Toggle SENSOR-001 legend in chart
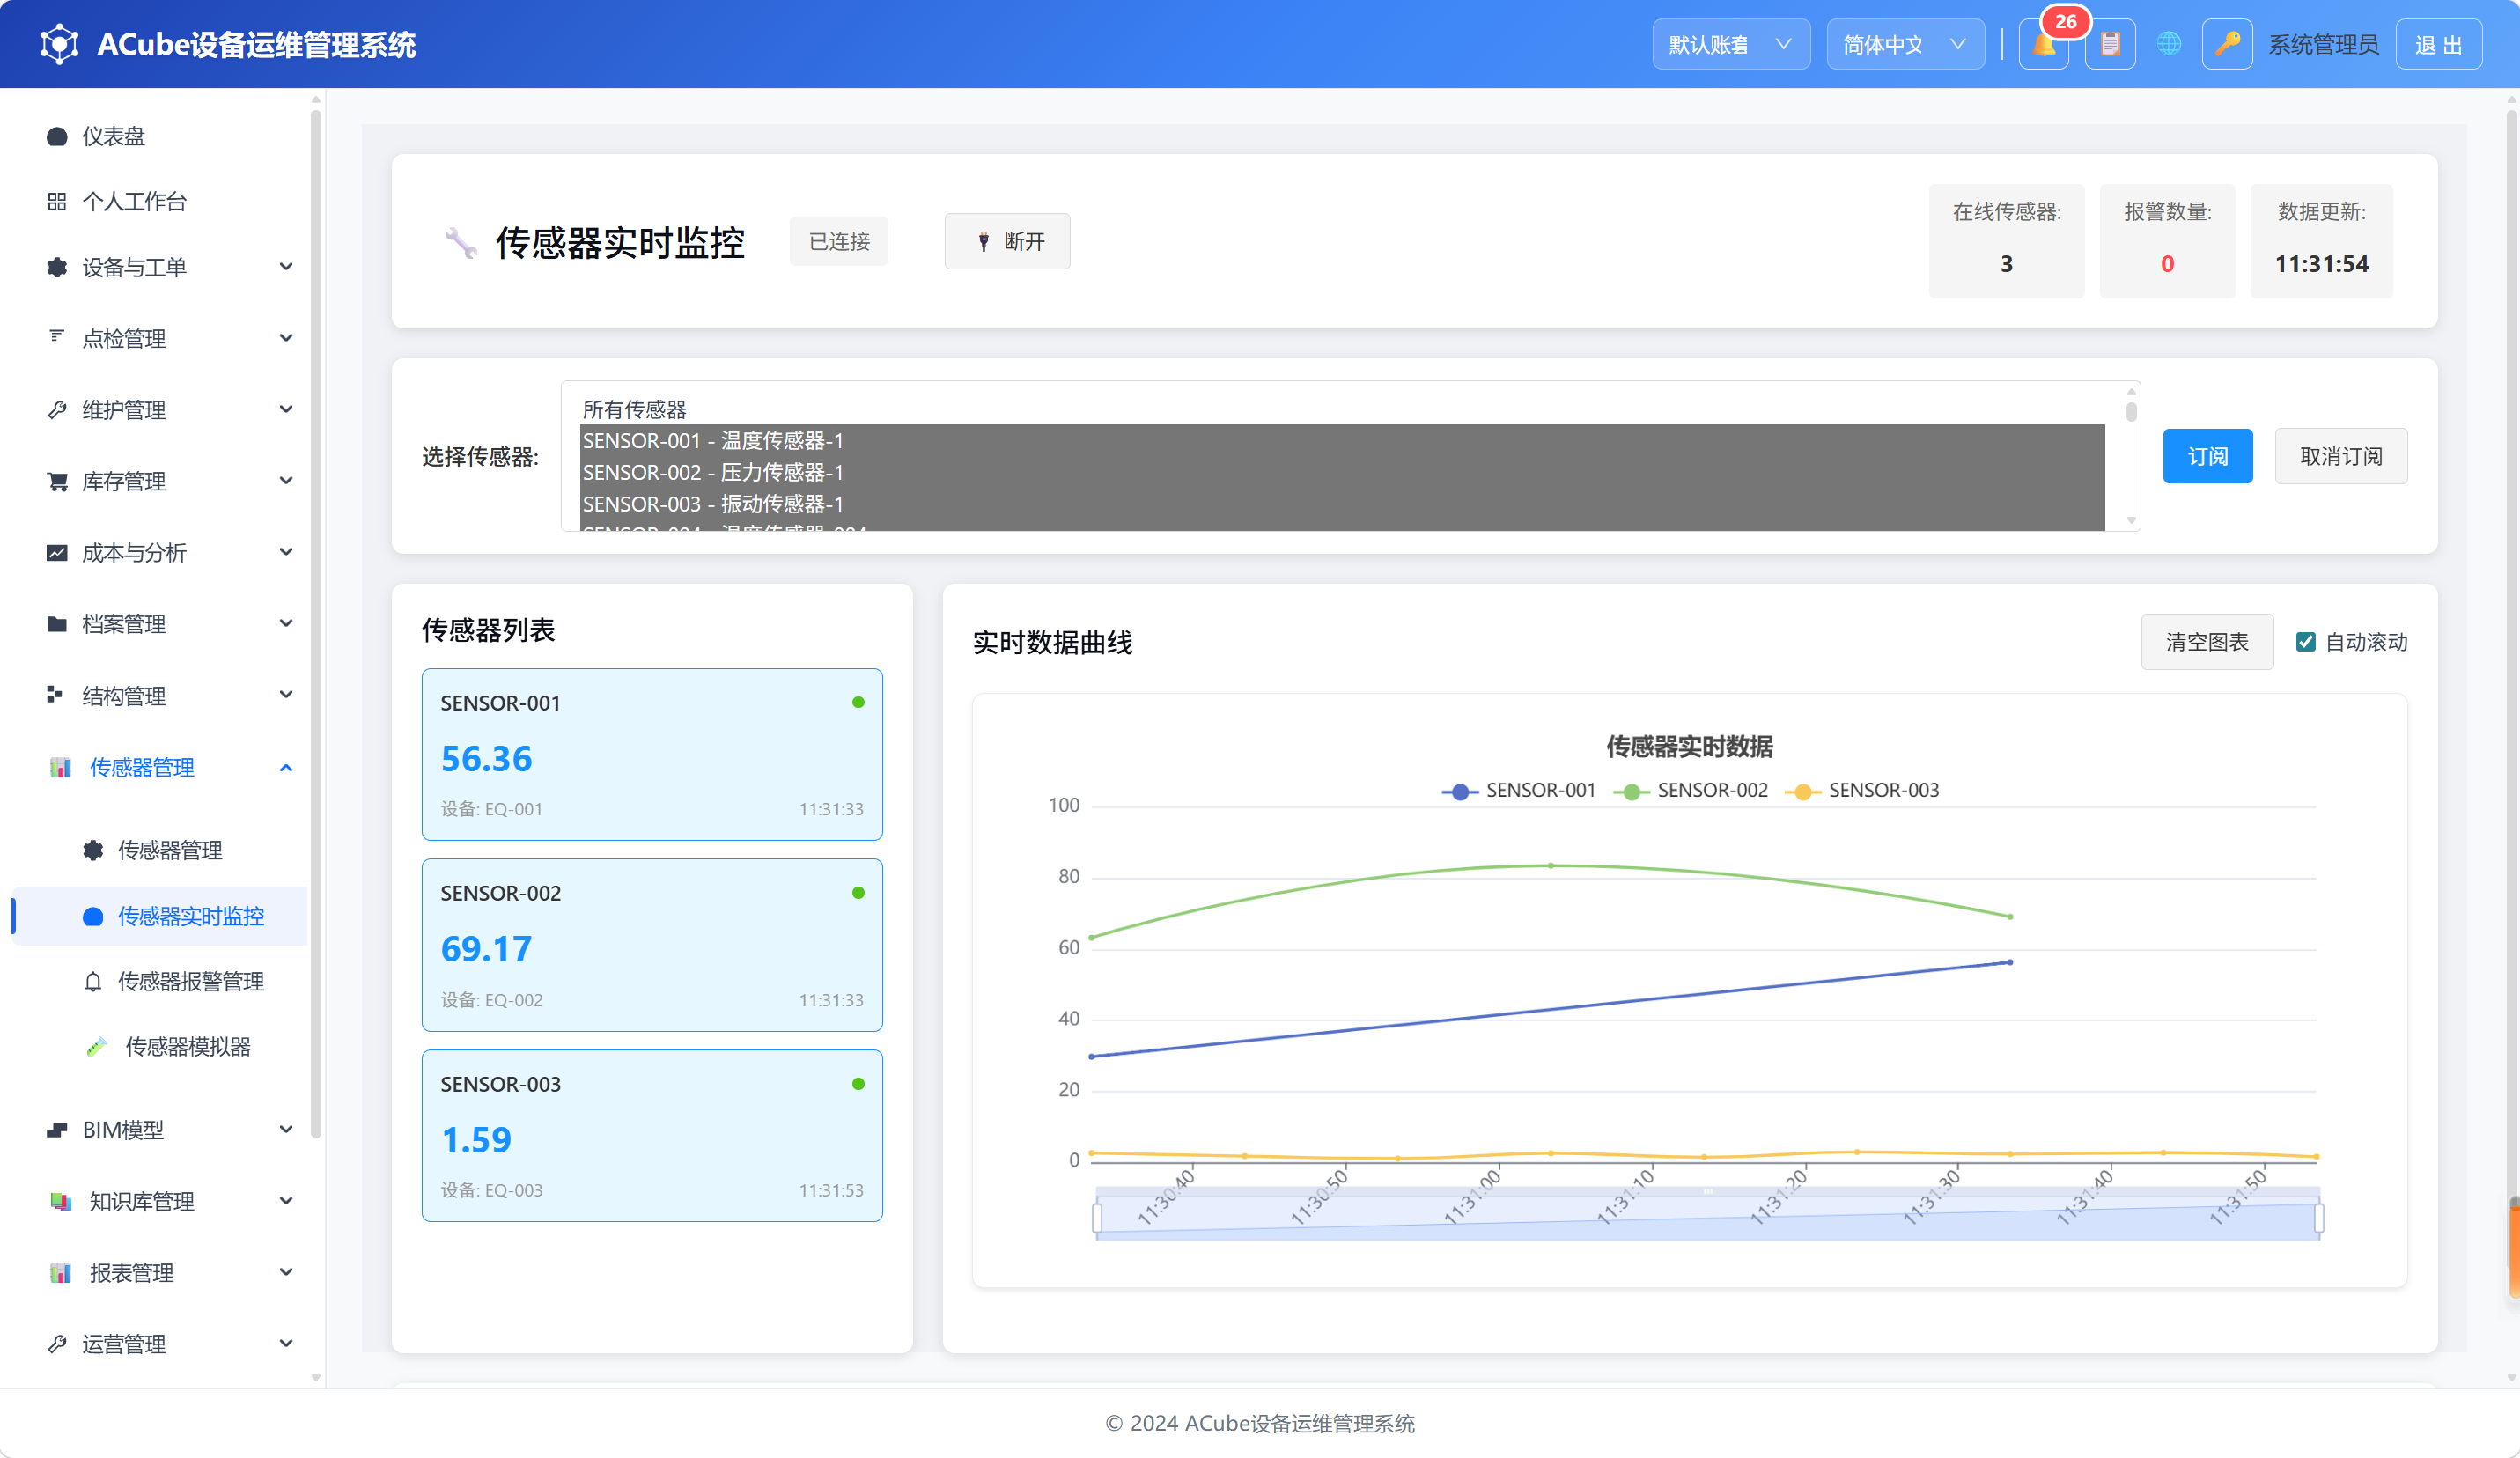 click(x=1518, y=791)
